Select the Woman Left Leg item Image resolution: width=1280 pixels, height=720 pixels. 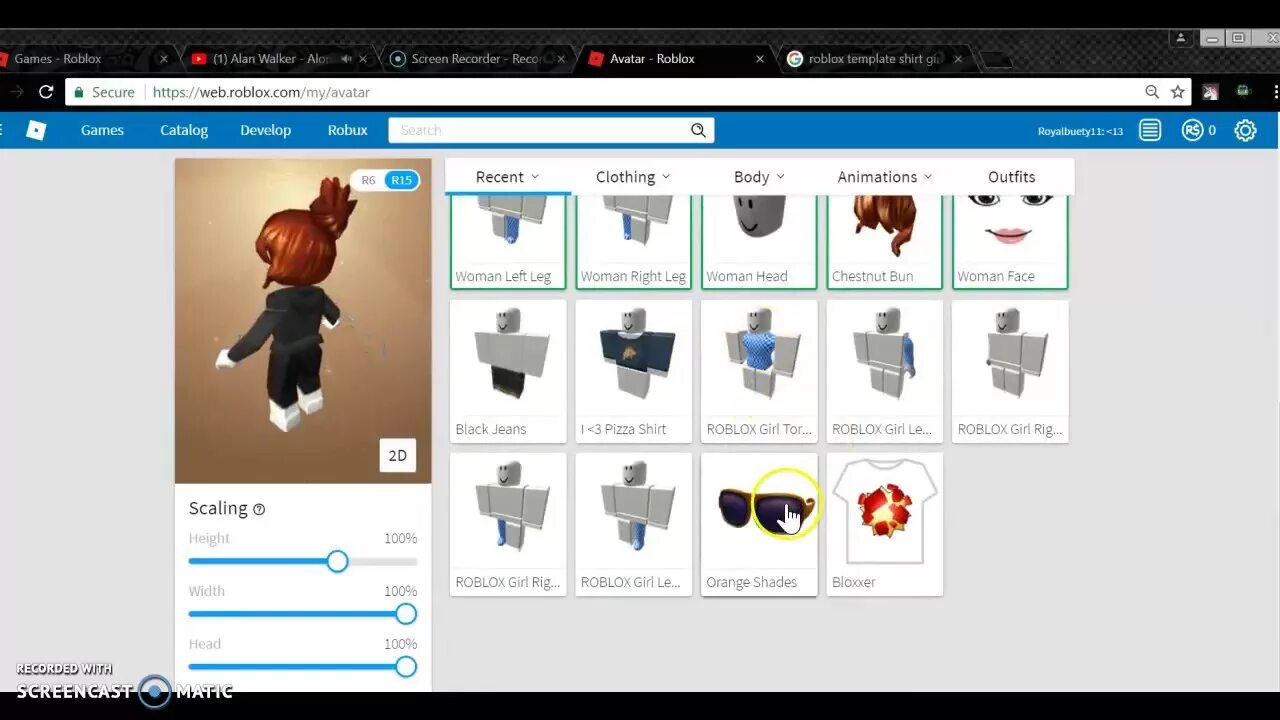(x=508, y=242)
